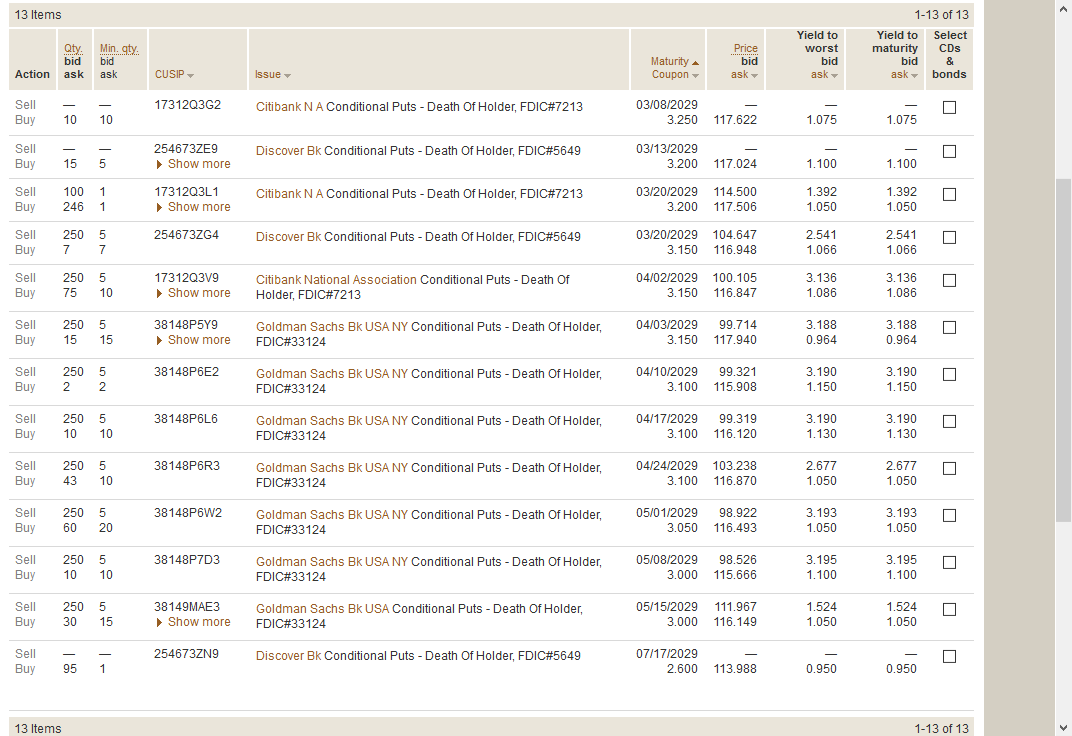The height and width of the screenshot is (736, 1072).
Task: Click Sell for CUSIP 17312Q3L1
Action: click(x=25, y=192)
